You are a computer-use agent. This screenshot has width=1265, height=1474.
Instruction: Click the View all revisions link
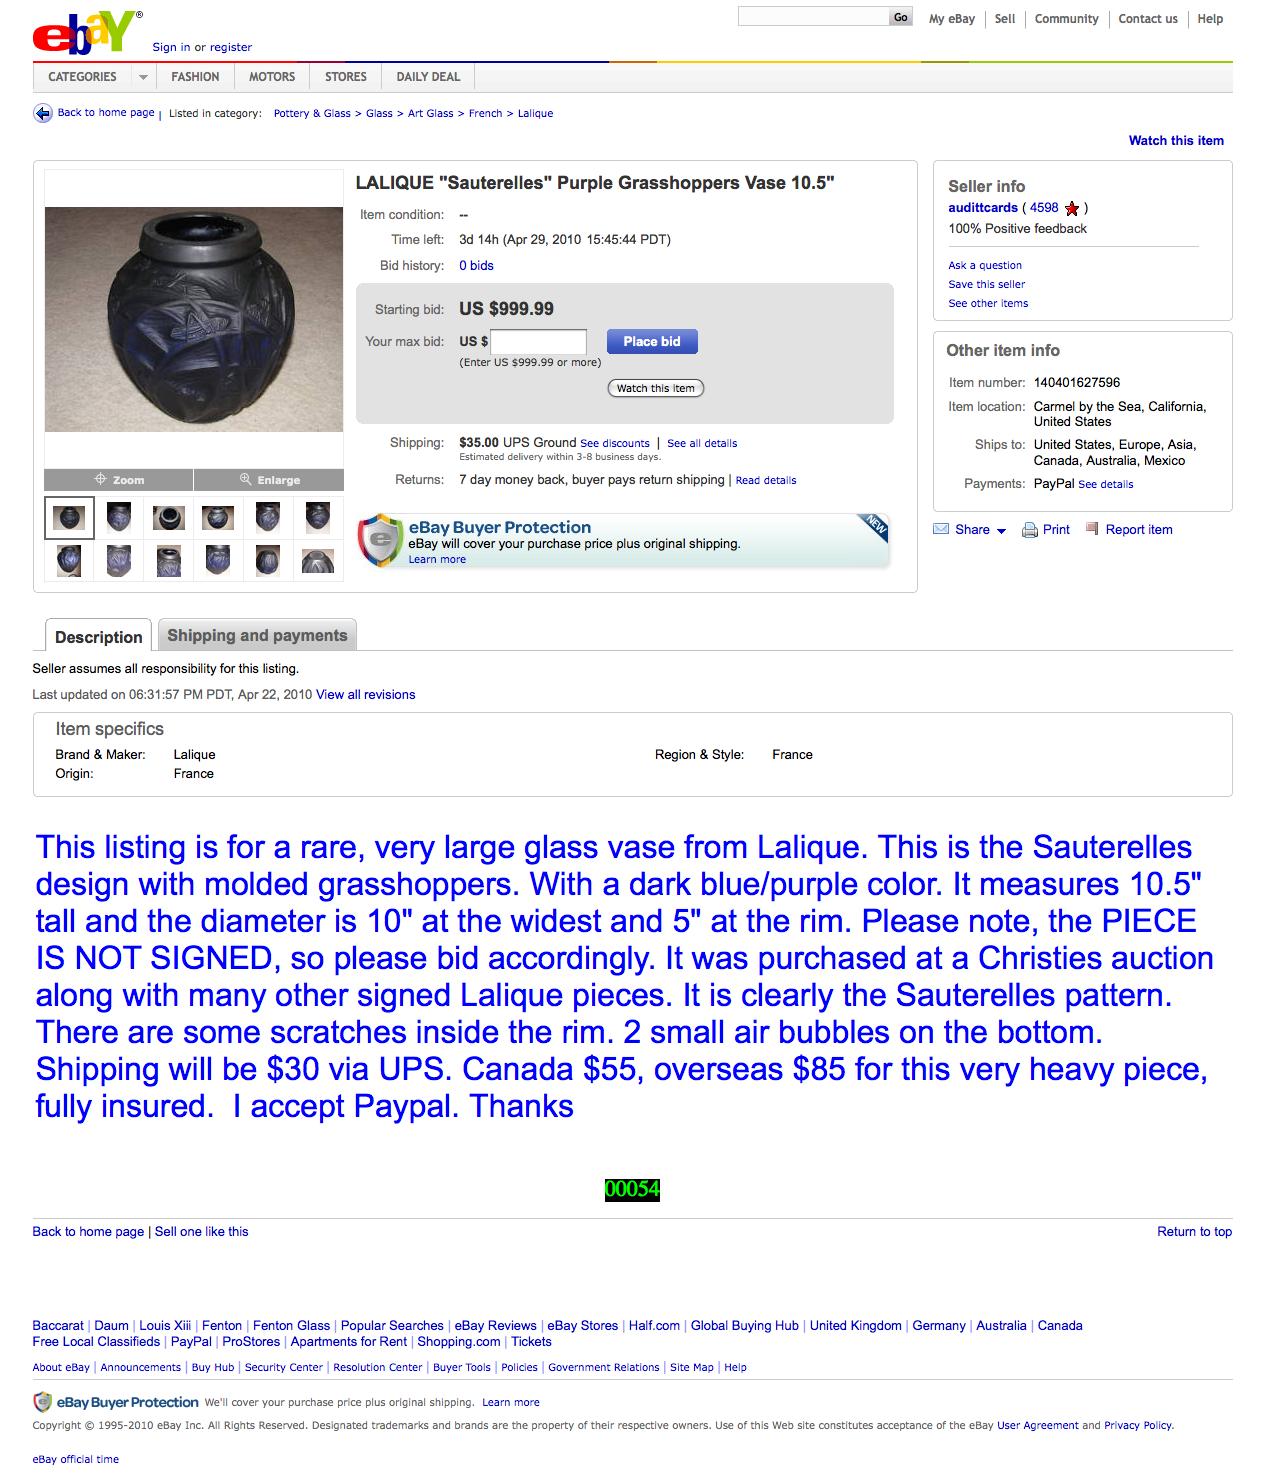[365, 695]
